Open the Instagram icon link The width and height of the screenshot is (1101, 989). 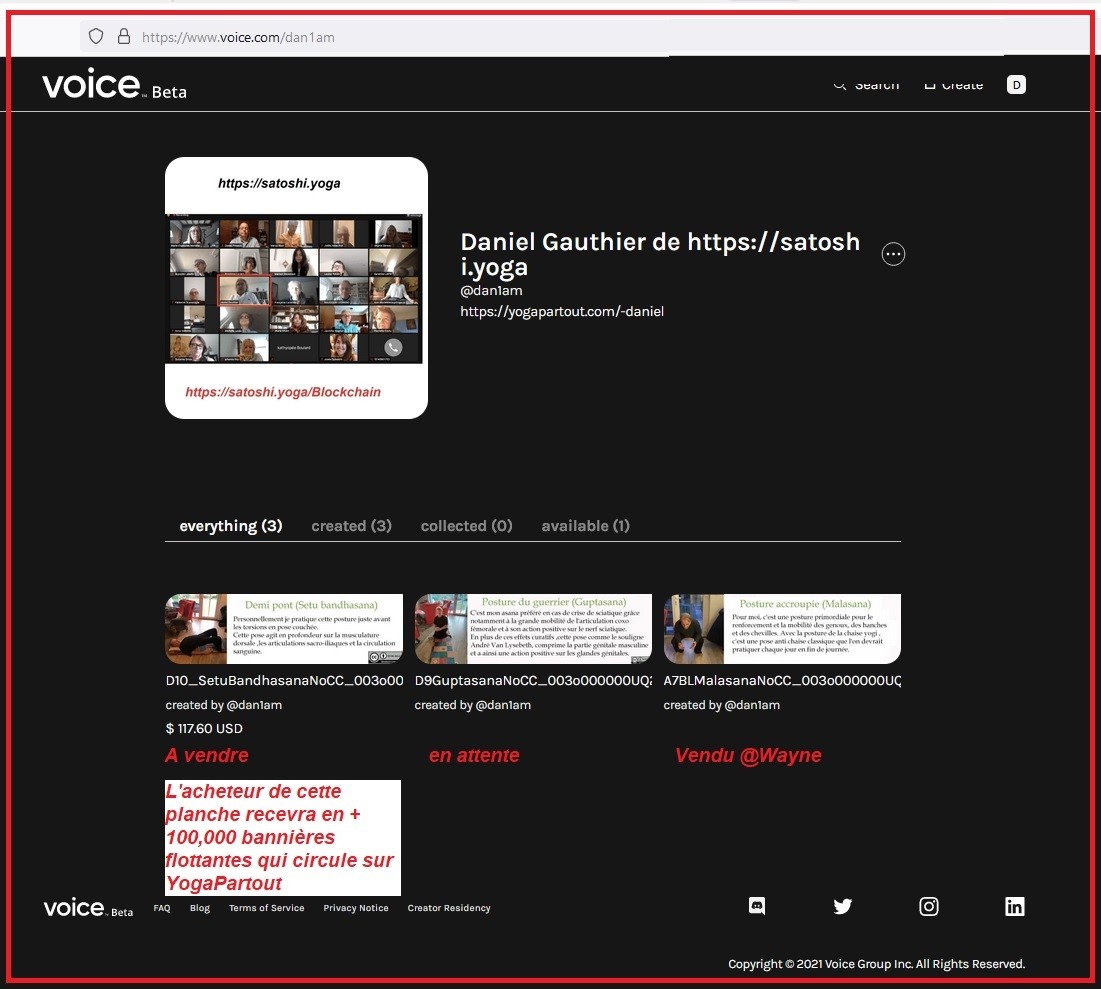(x=929, y=906)
